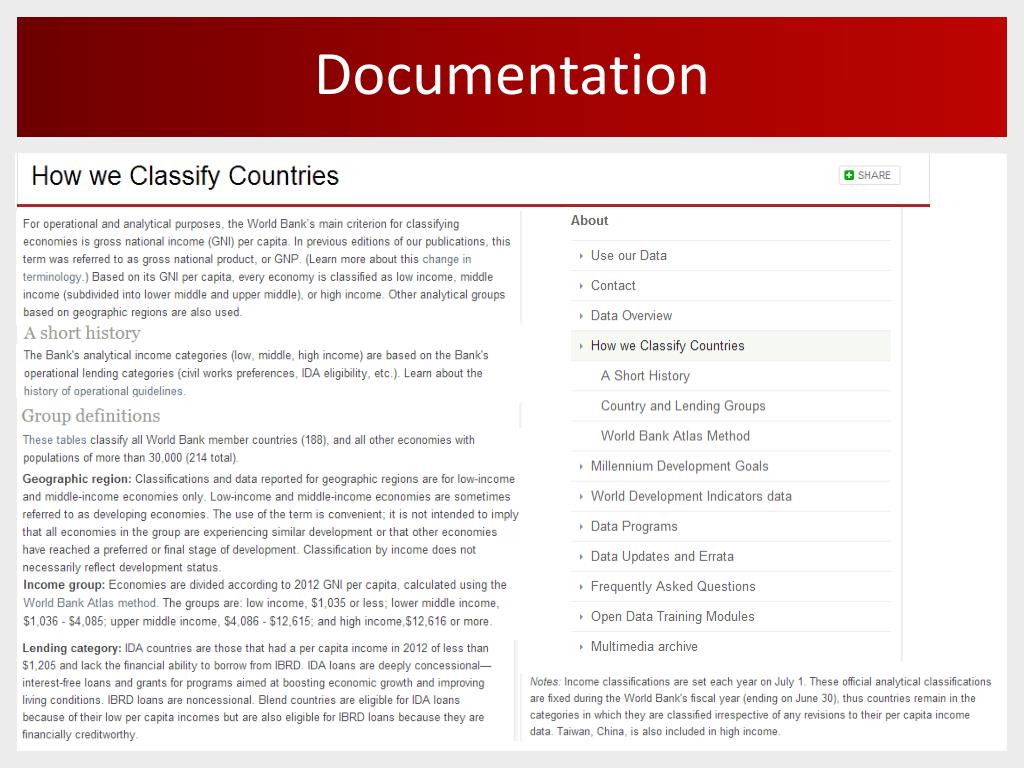1024x768 pixels.
Task: Expand arrow beside Millennium Development Goals
Action: pos(581,466)
